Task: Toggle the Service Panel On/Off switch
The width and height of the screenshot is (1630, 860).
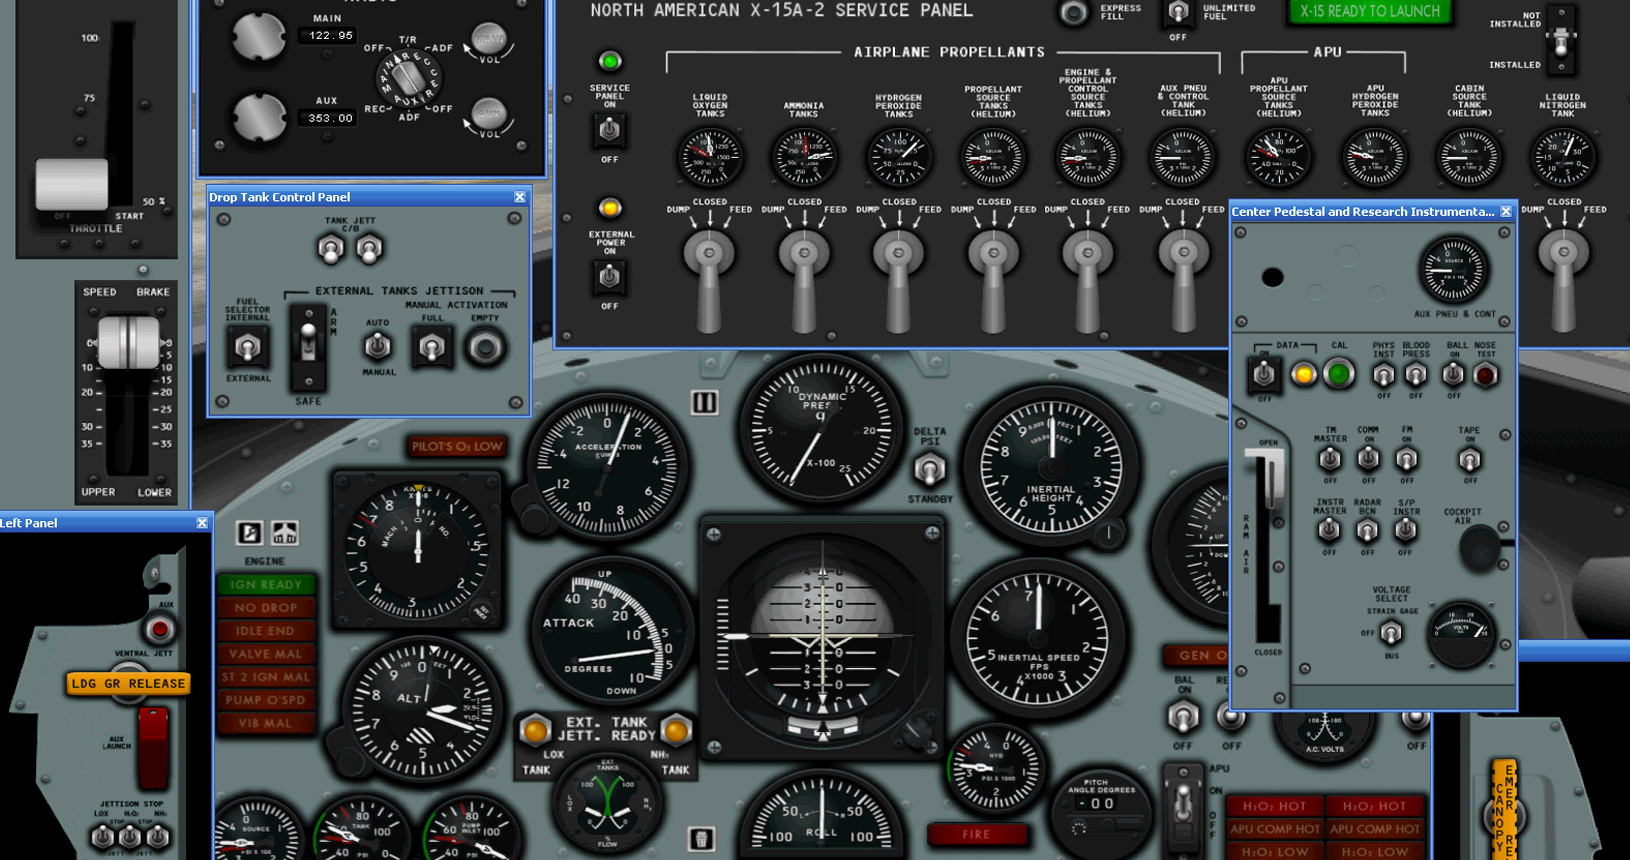Action: (609, 130)
